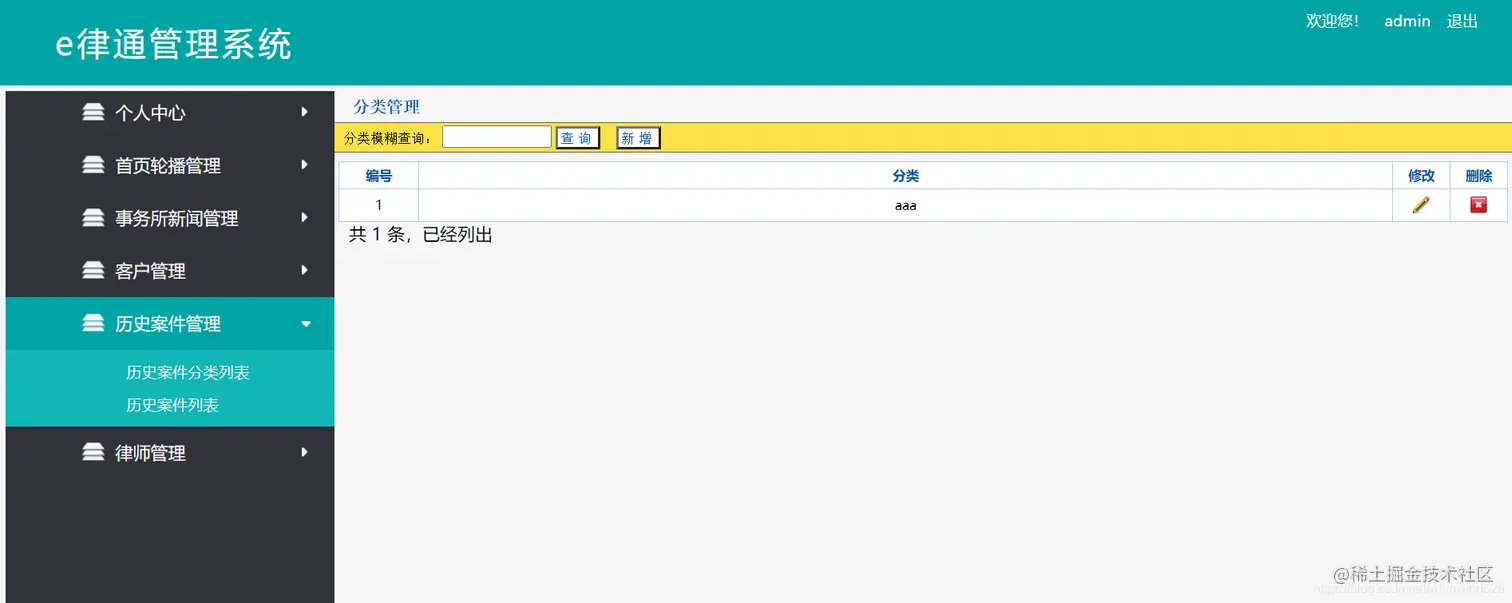The width and height of the screenshot is (1512, 603).
Task: Click the aaa category cell
Action: point(906,205)
